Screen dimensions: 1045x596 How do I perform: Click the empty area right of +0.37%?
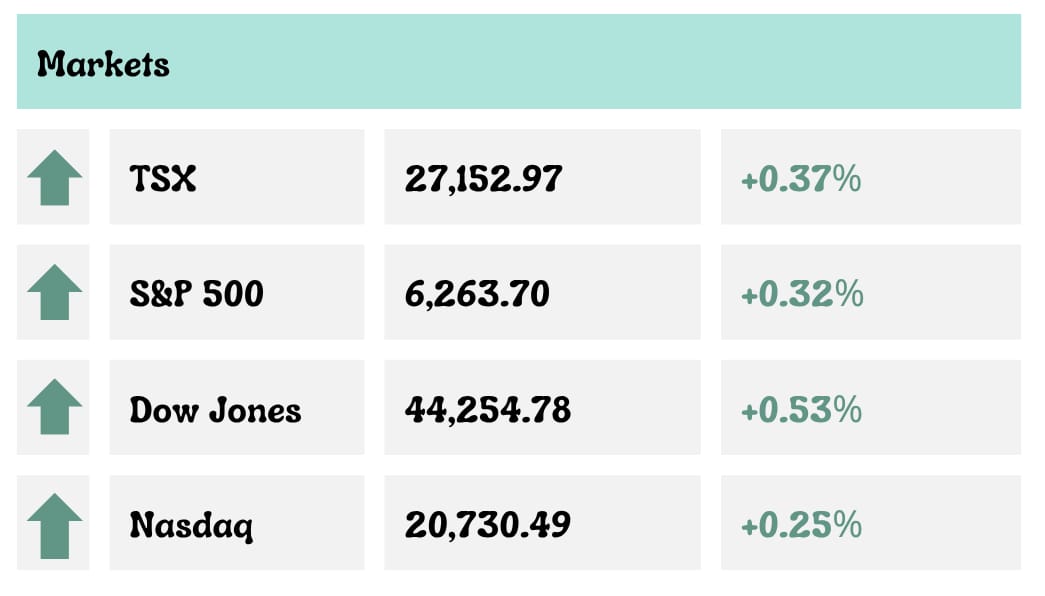point(940,177)
